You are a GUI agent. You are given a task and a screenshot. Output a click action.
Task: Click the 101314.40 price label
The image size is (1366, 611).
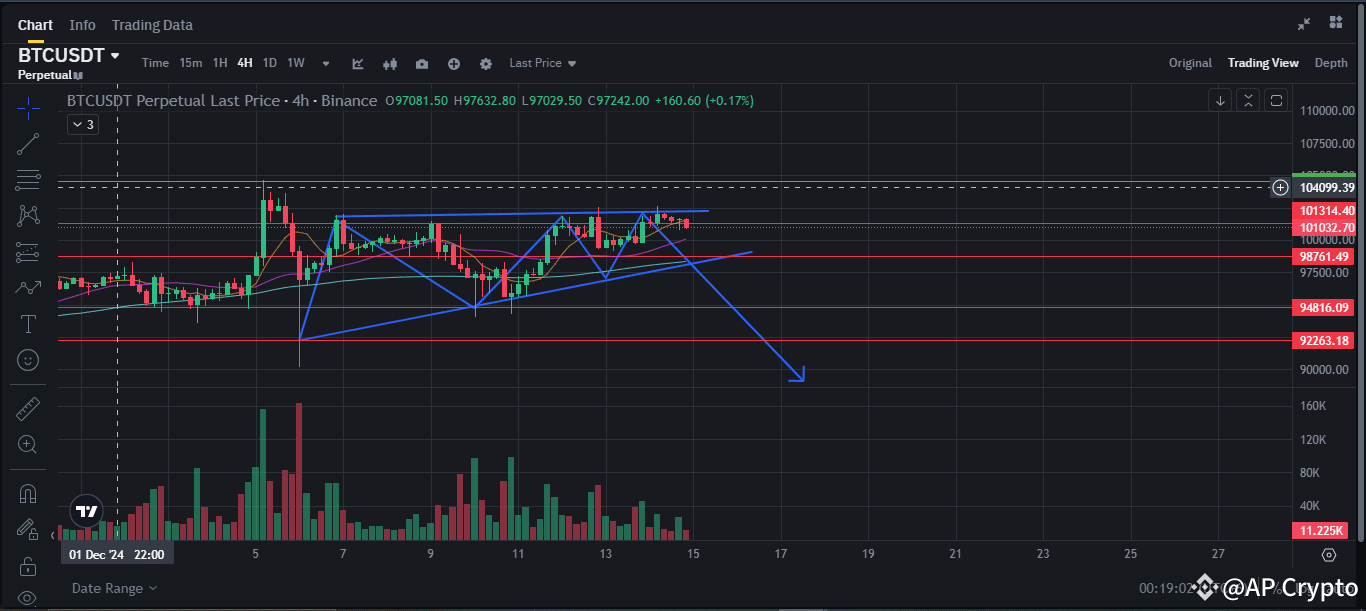coord(1324,211)
